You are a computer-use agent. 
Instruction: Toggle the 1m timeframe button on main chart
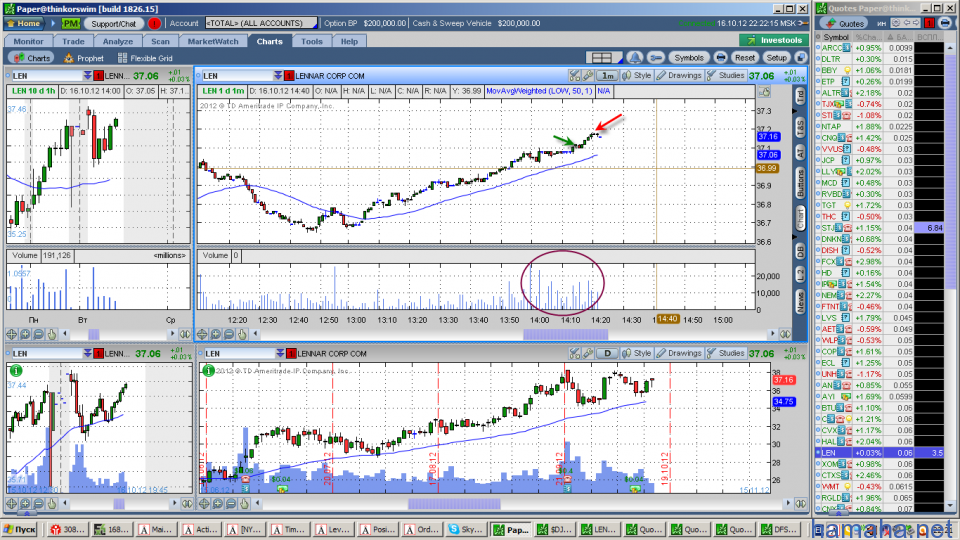pyautogui.click(x=607, y=76)
